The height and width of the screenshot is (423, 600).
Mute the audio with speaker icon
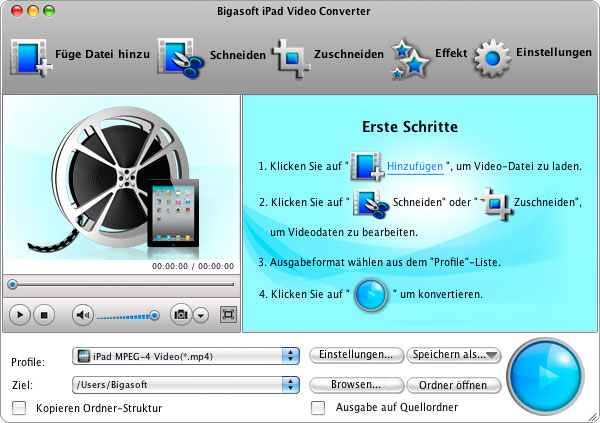[83, 315]
